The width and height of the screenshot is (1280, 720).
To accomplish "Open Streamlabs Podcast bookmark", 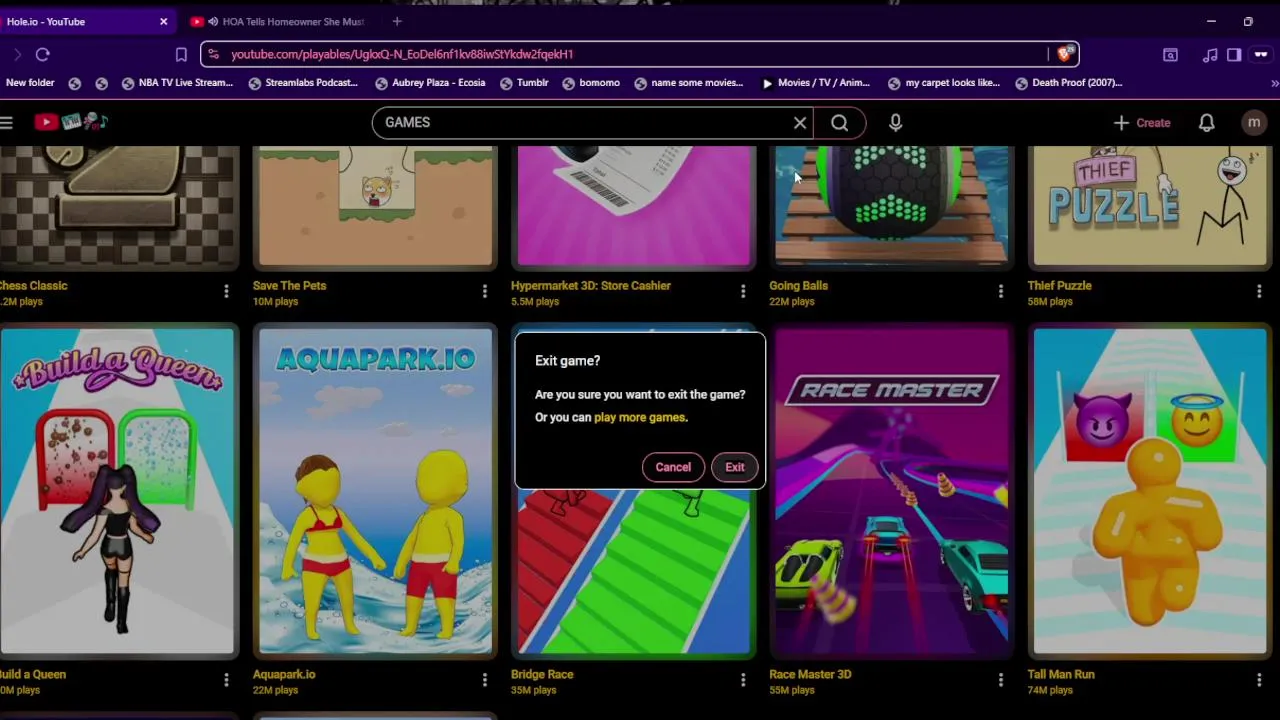I will pos(303,83).
